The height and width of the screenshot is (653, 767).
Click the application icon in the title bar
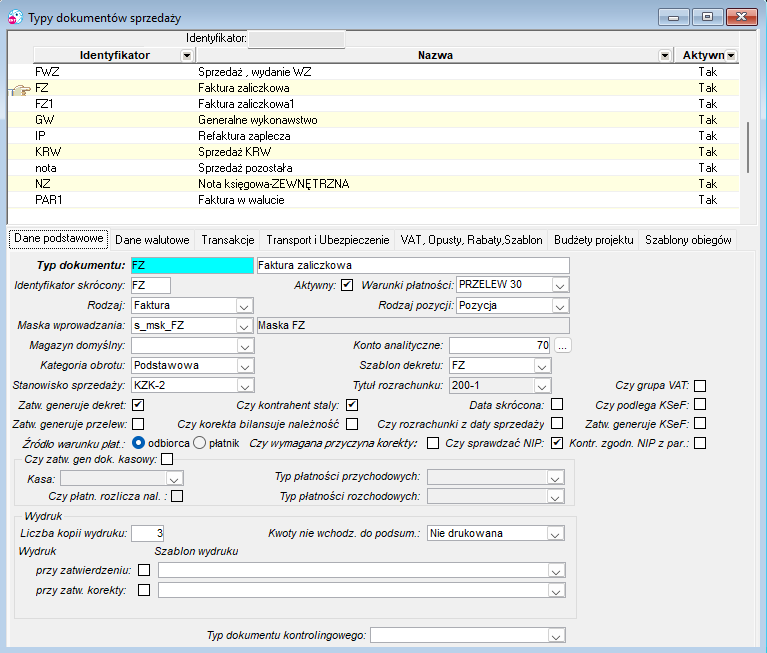tap(15, 17)
